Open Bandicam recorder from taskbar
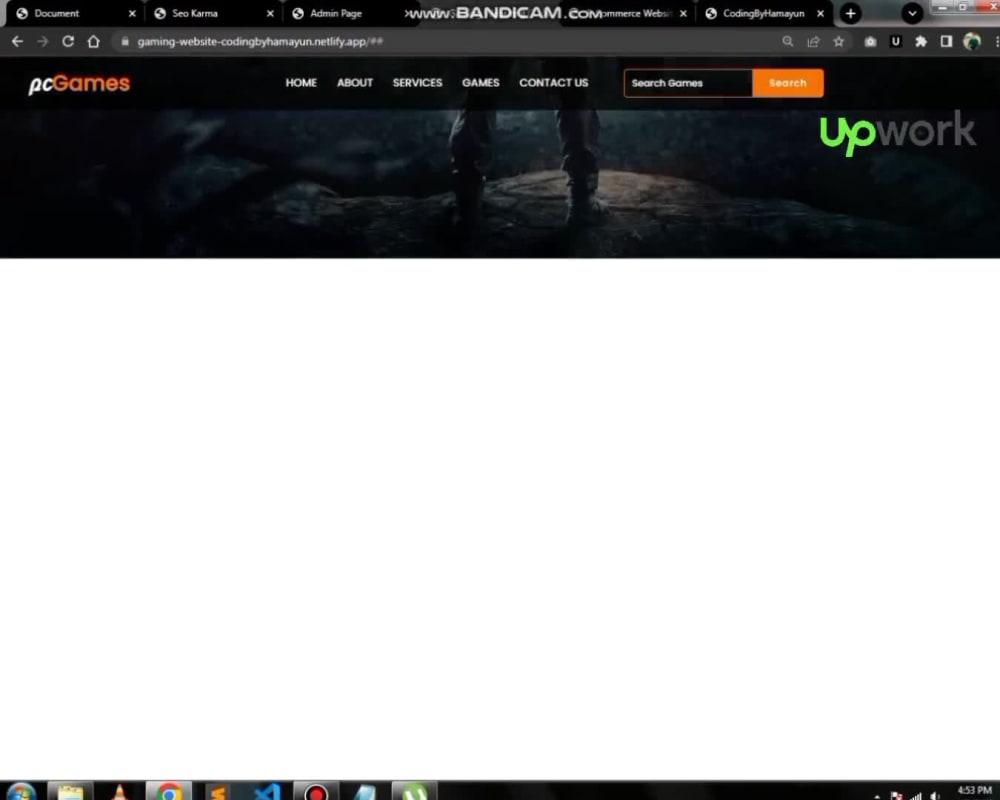The image size is (1000, 800). coord(316,792)
